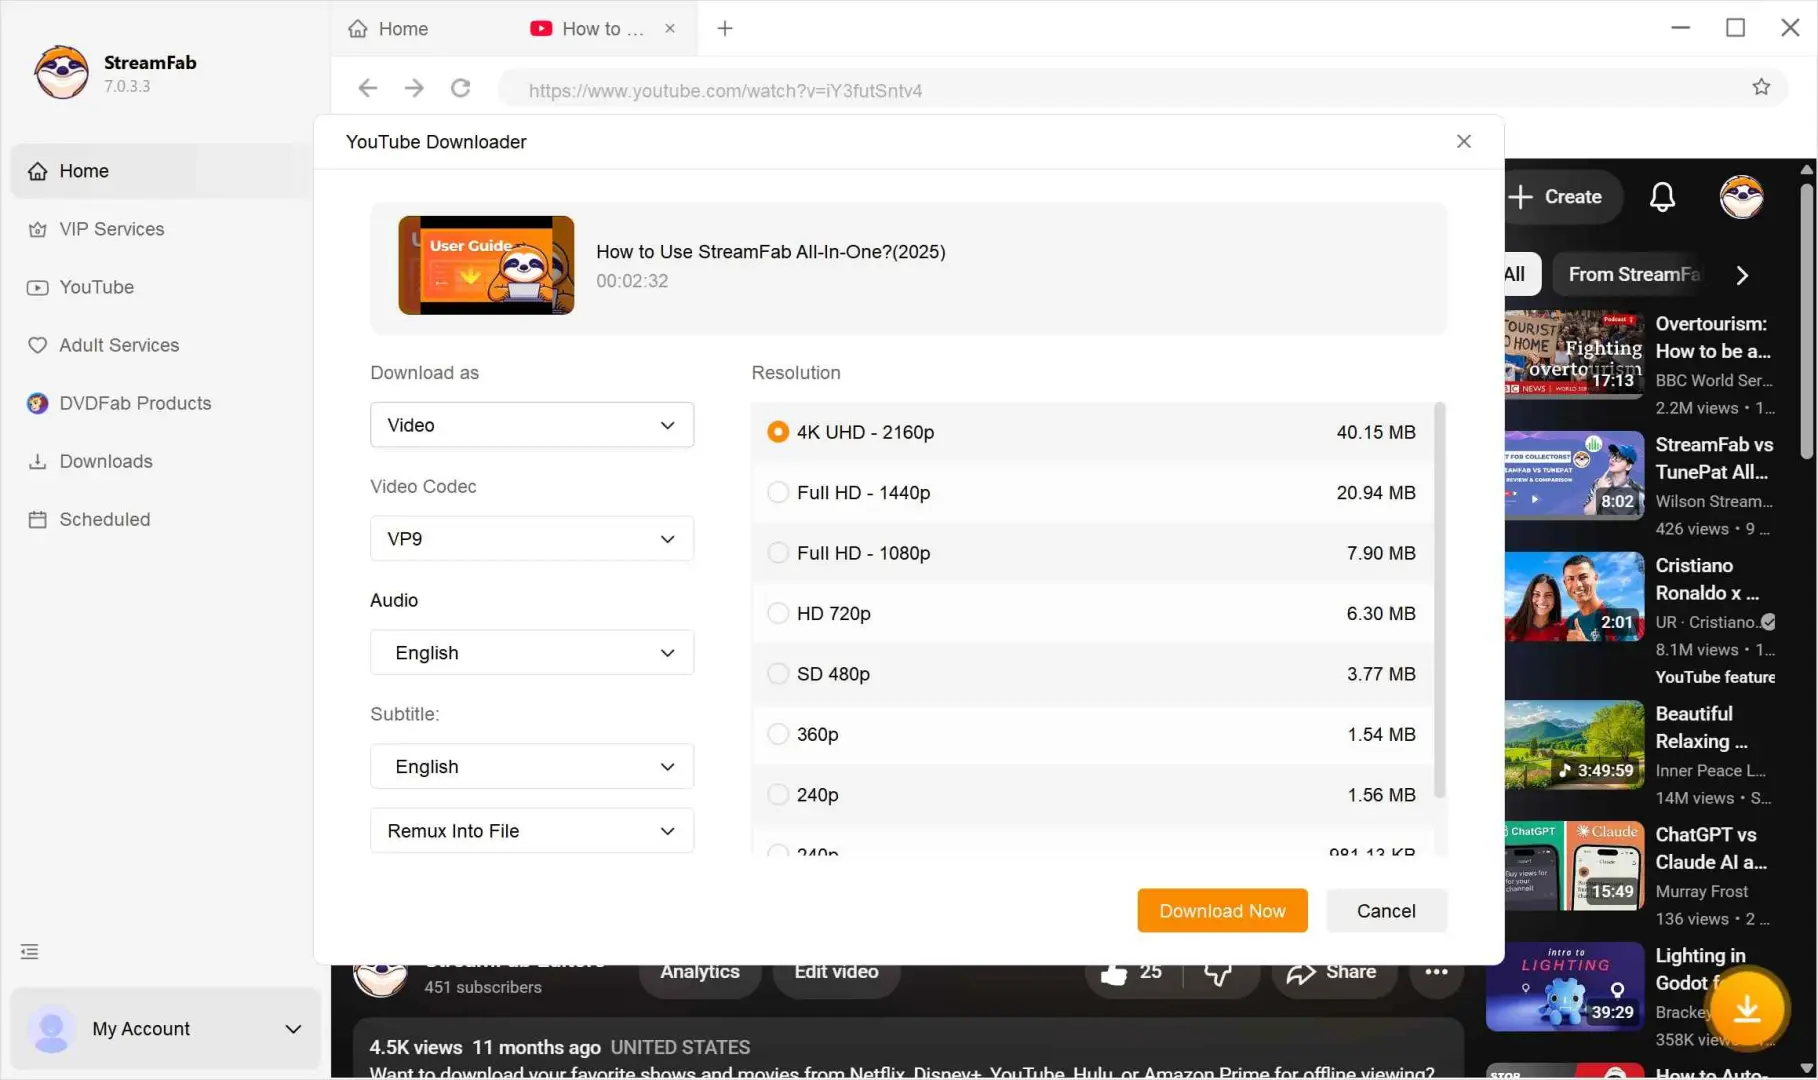Click the resolution list scrollbar
The image size is (1818, 1080).
[1440, 600]
